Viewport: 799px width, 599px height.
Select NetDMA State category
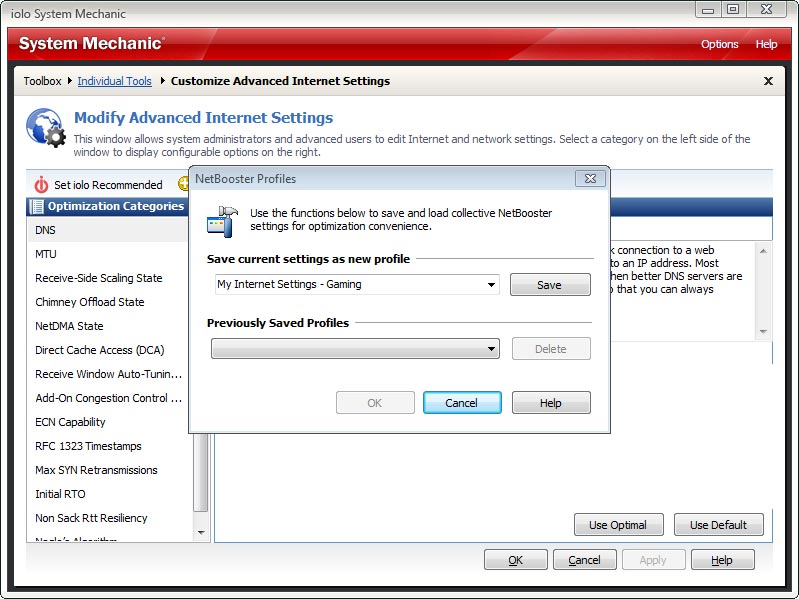(107, 326)
